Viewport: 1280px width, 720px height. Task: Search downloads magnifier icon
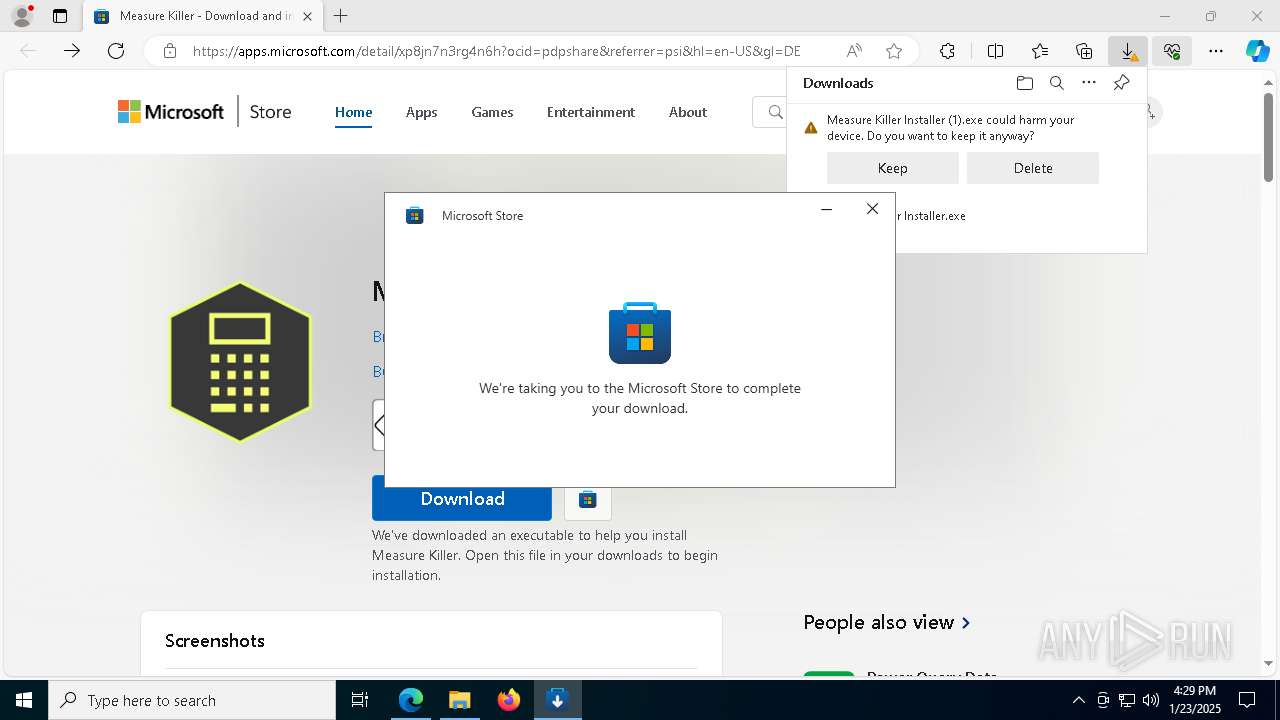1056,83
